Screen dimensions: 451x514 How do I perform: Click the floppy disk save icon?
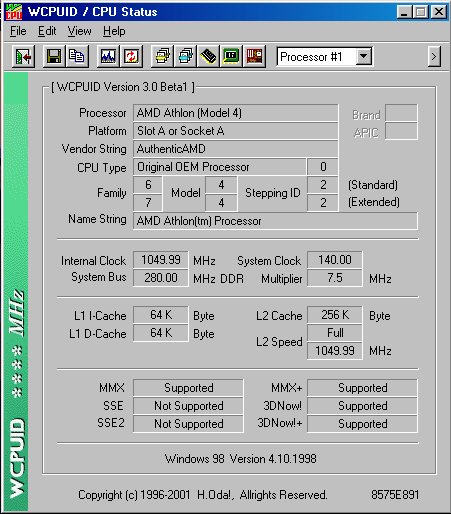click(x=54, y=57)
